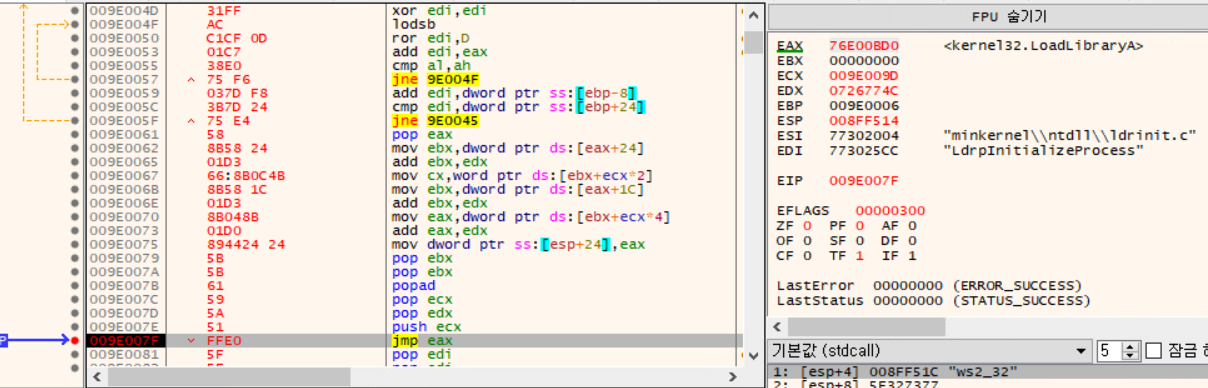Select EIP register value 009E007F
Viewport: 1208px width, 388px height.
(863, 180)
